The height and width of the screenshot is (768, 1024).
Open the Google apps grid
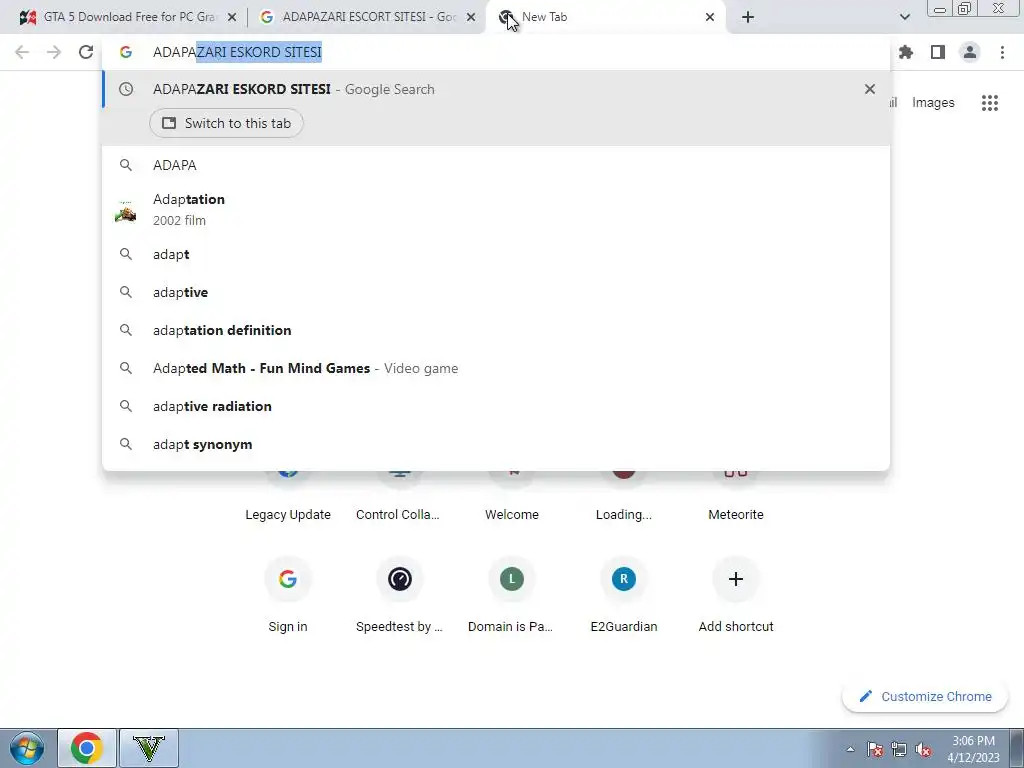(x=990, y=103)
